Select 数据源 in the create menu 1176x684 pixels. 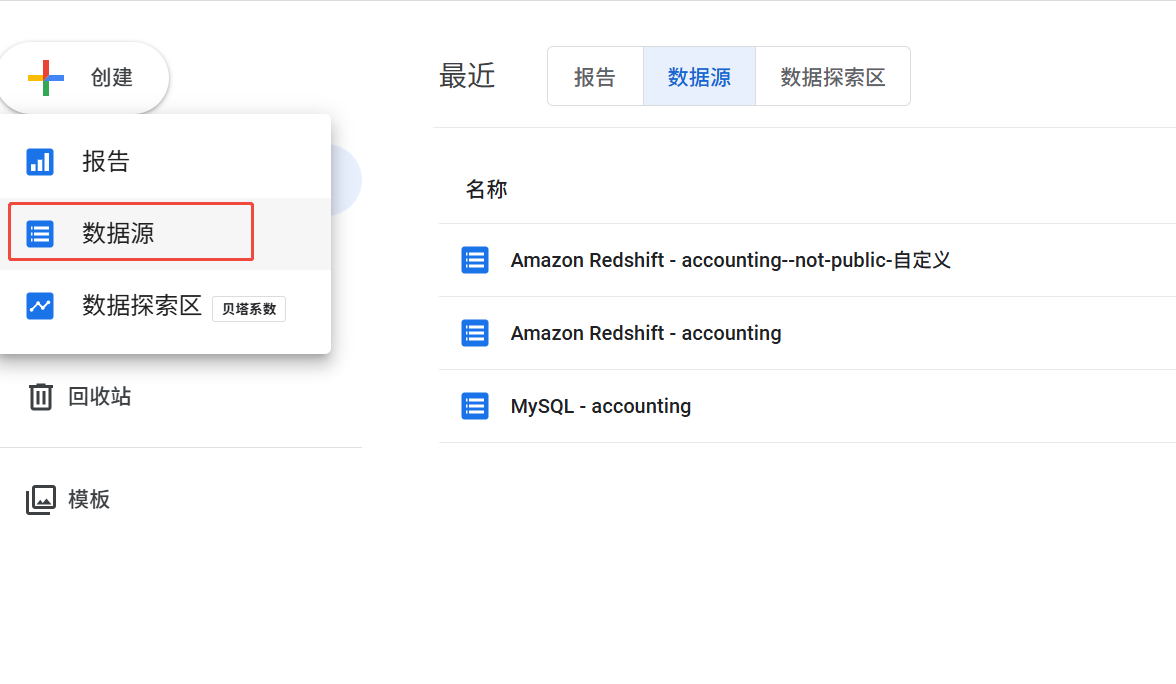118,233
